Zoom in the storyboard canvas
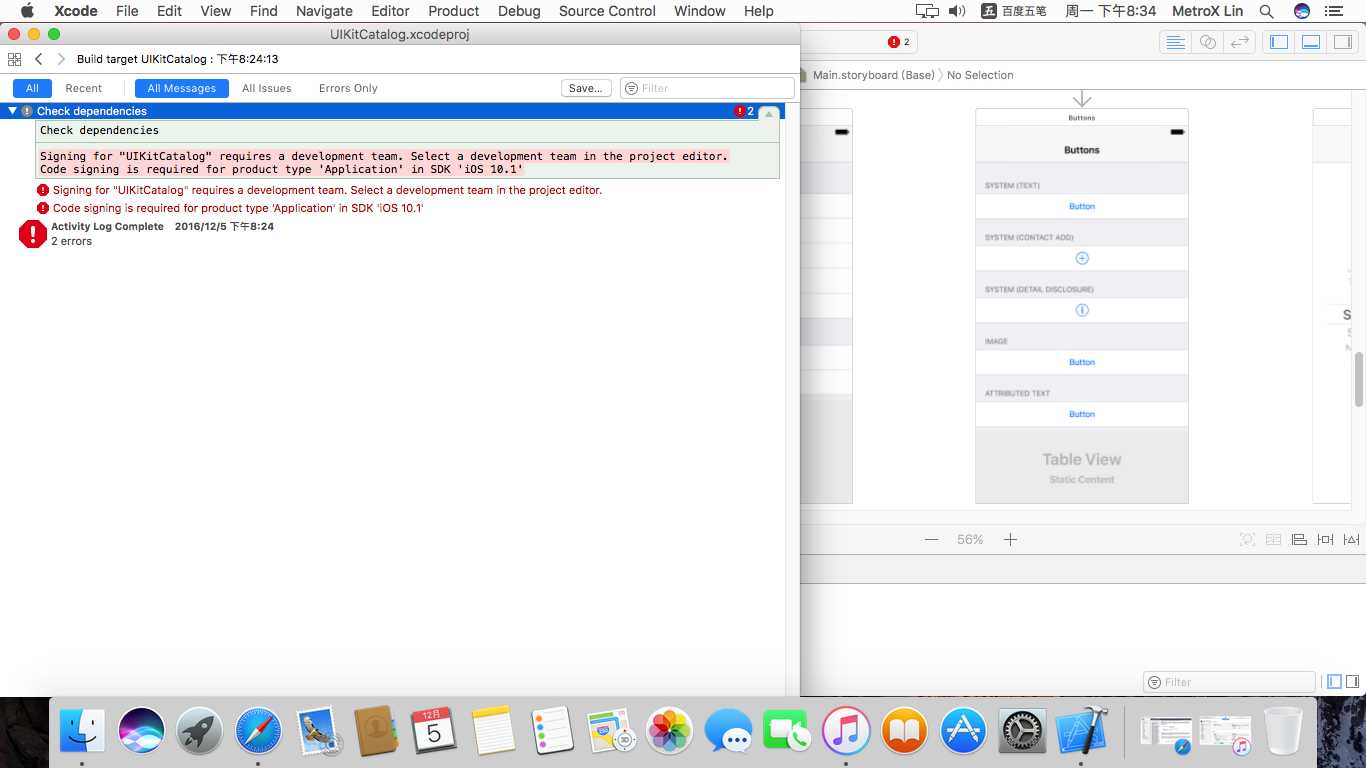The height and width of the screenshot is (768, 1366). 1010,539
